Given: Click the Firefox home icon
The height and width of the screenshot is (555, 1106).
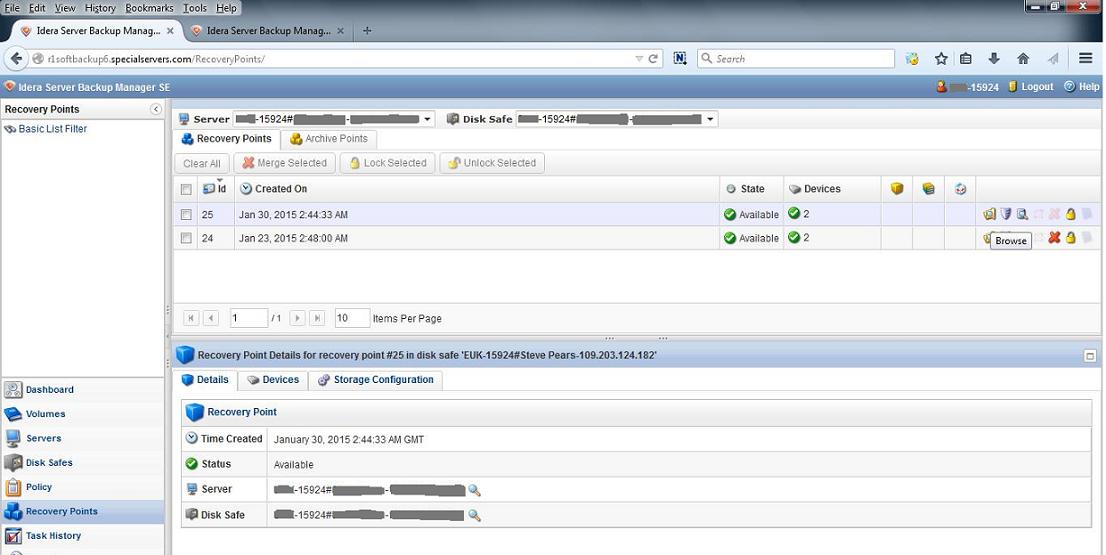Looking at the screenshot, I should click(x=1023, y=59).
